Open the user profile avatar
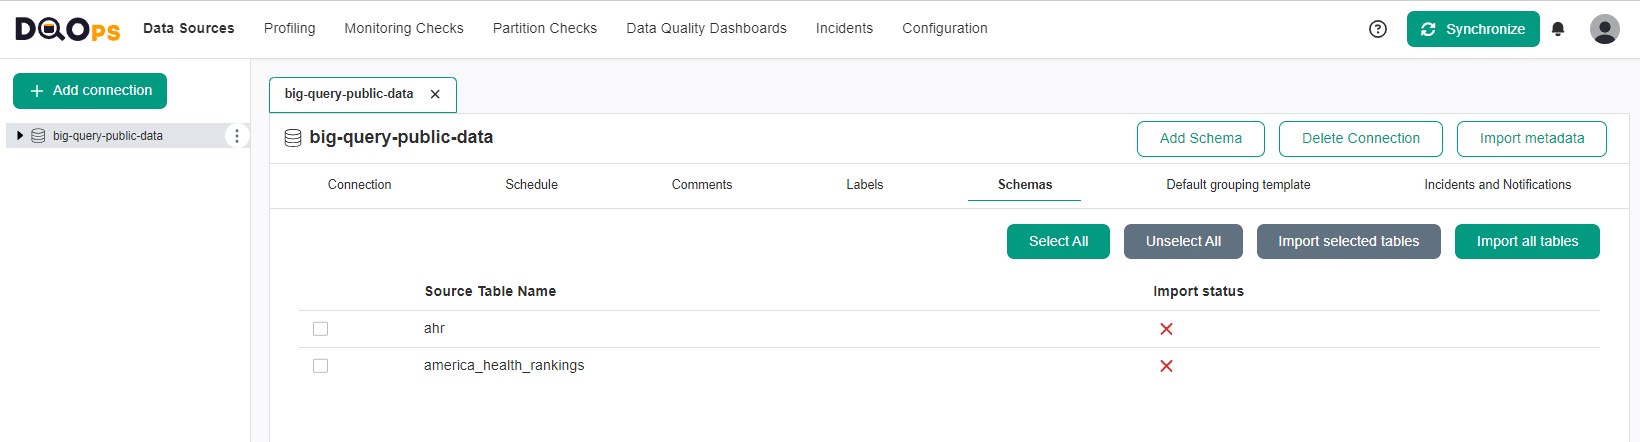Image resolution: width=1640 pixels, height=442 pixels. (x=1605, y=29)
